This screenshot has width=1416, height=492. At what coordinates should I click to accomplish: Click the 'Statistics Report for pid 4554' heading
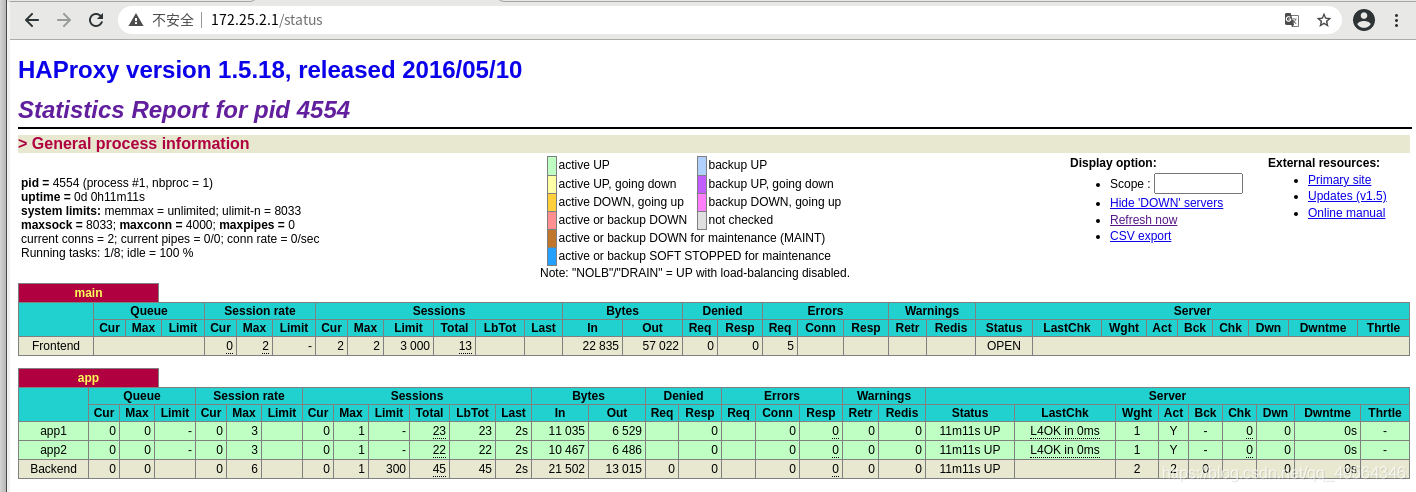pos(184,110)
